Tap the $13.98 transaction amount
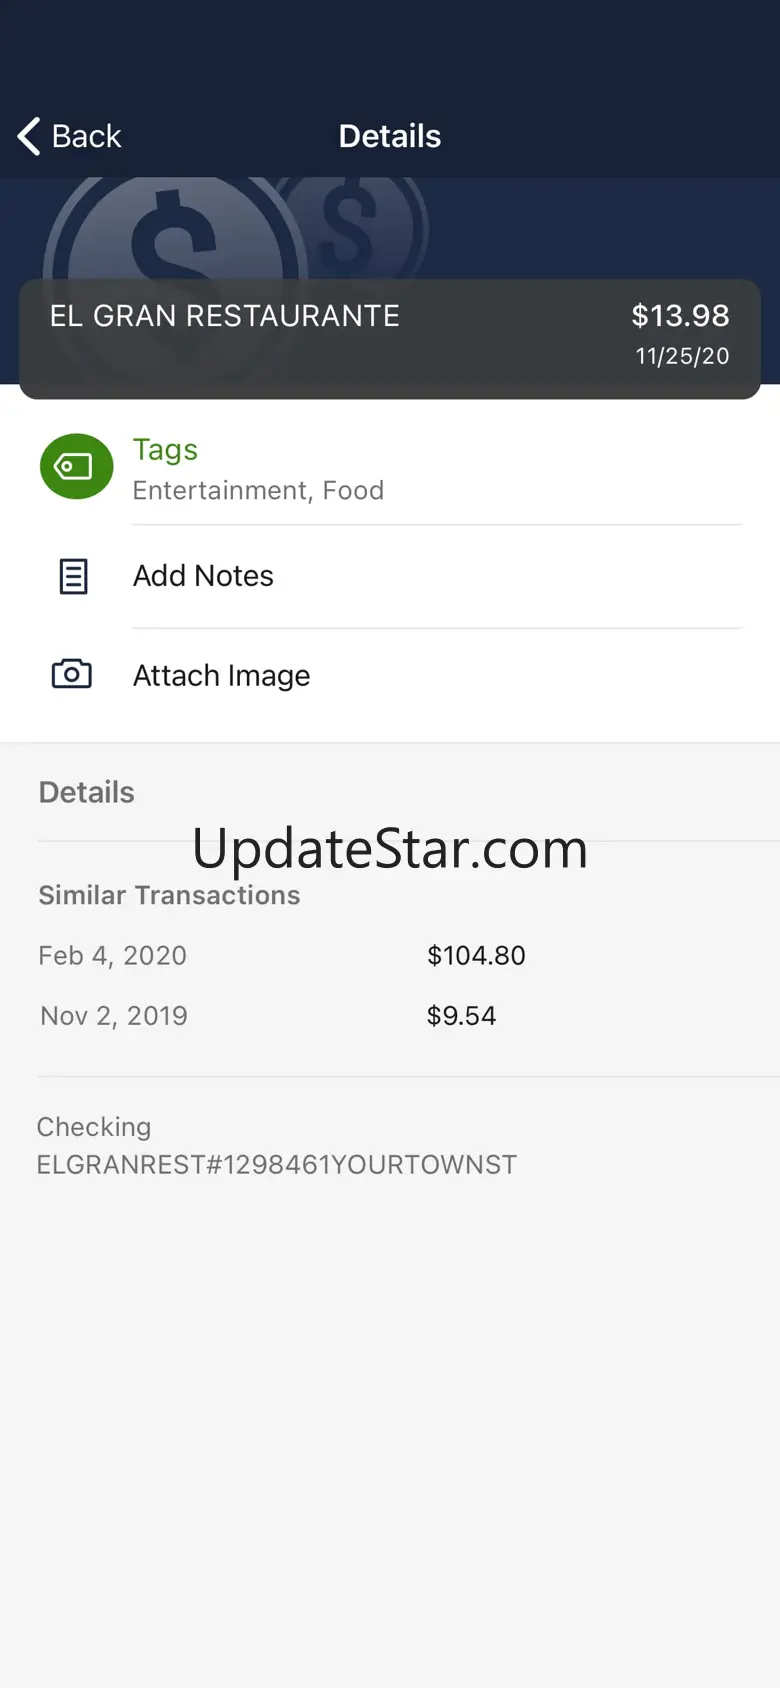The width and height of the screenshot is (780, 1688). (680, 316)
